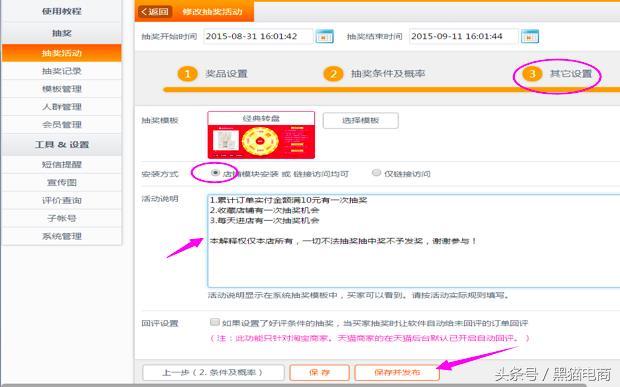Go to step 2 抽奖条件及概率
The image size is (620, 387).
[374, 74]
